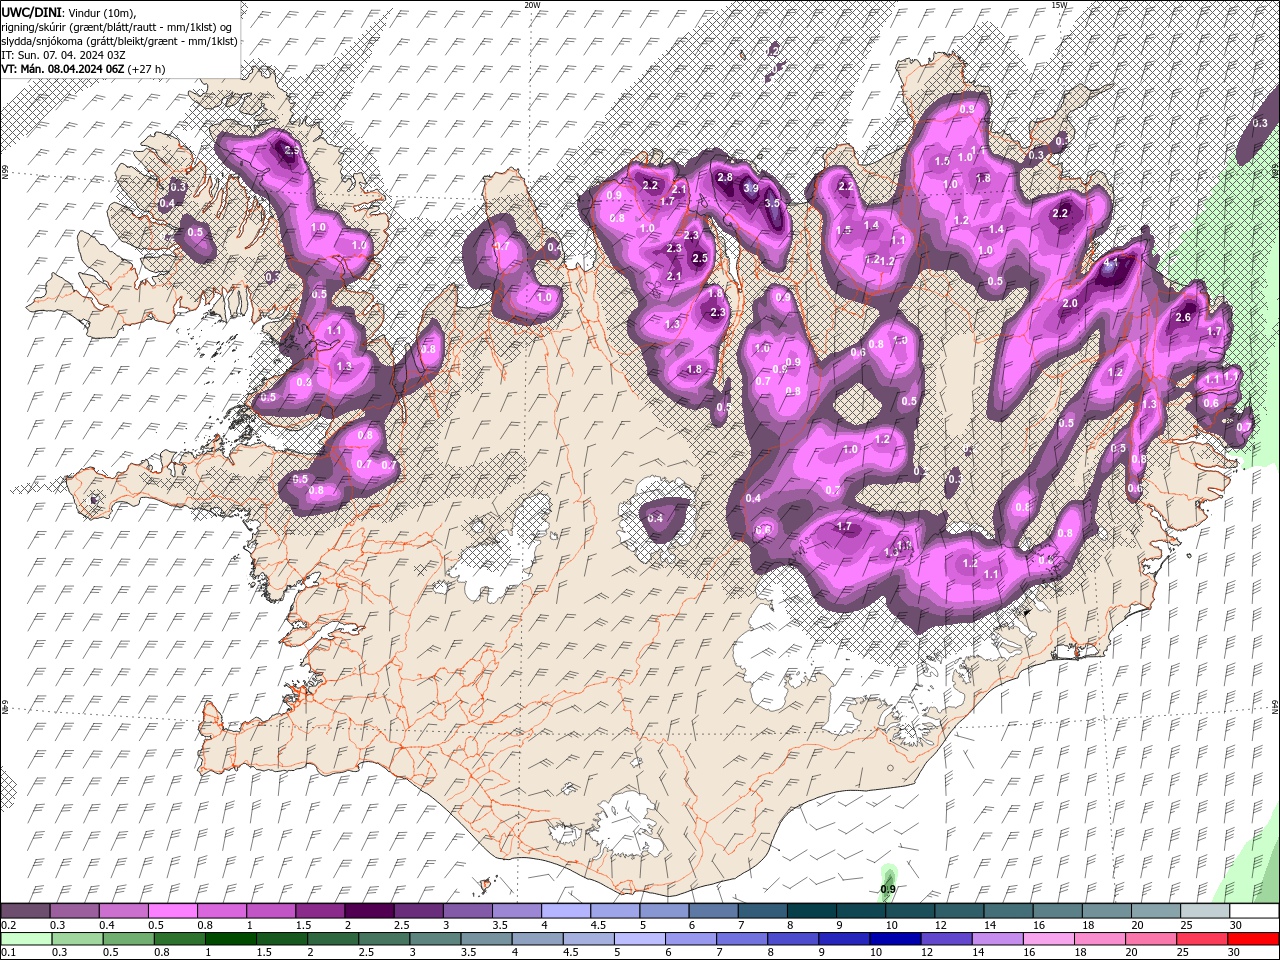The height and width of the screenshot is (960, 1280).
Task: Click the UWC/DINI title in the header
Action: click(30, 11)
